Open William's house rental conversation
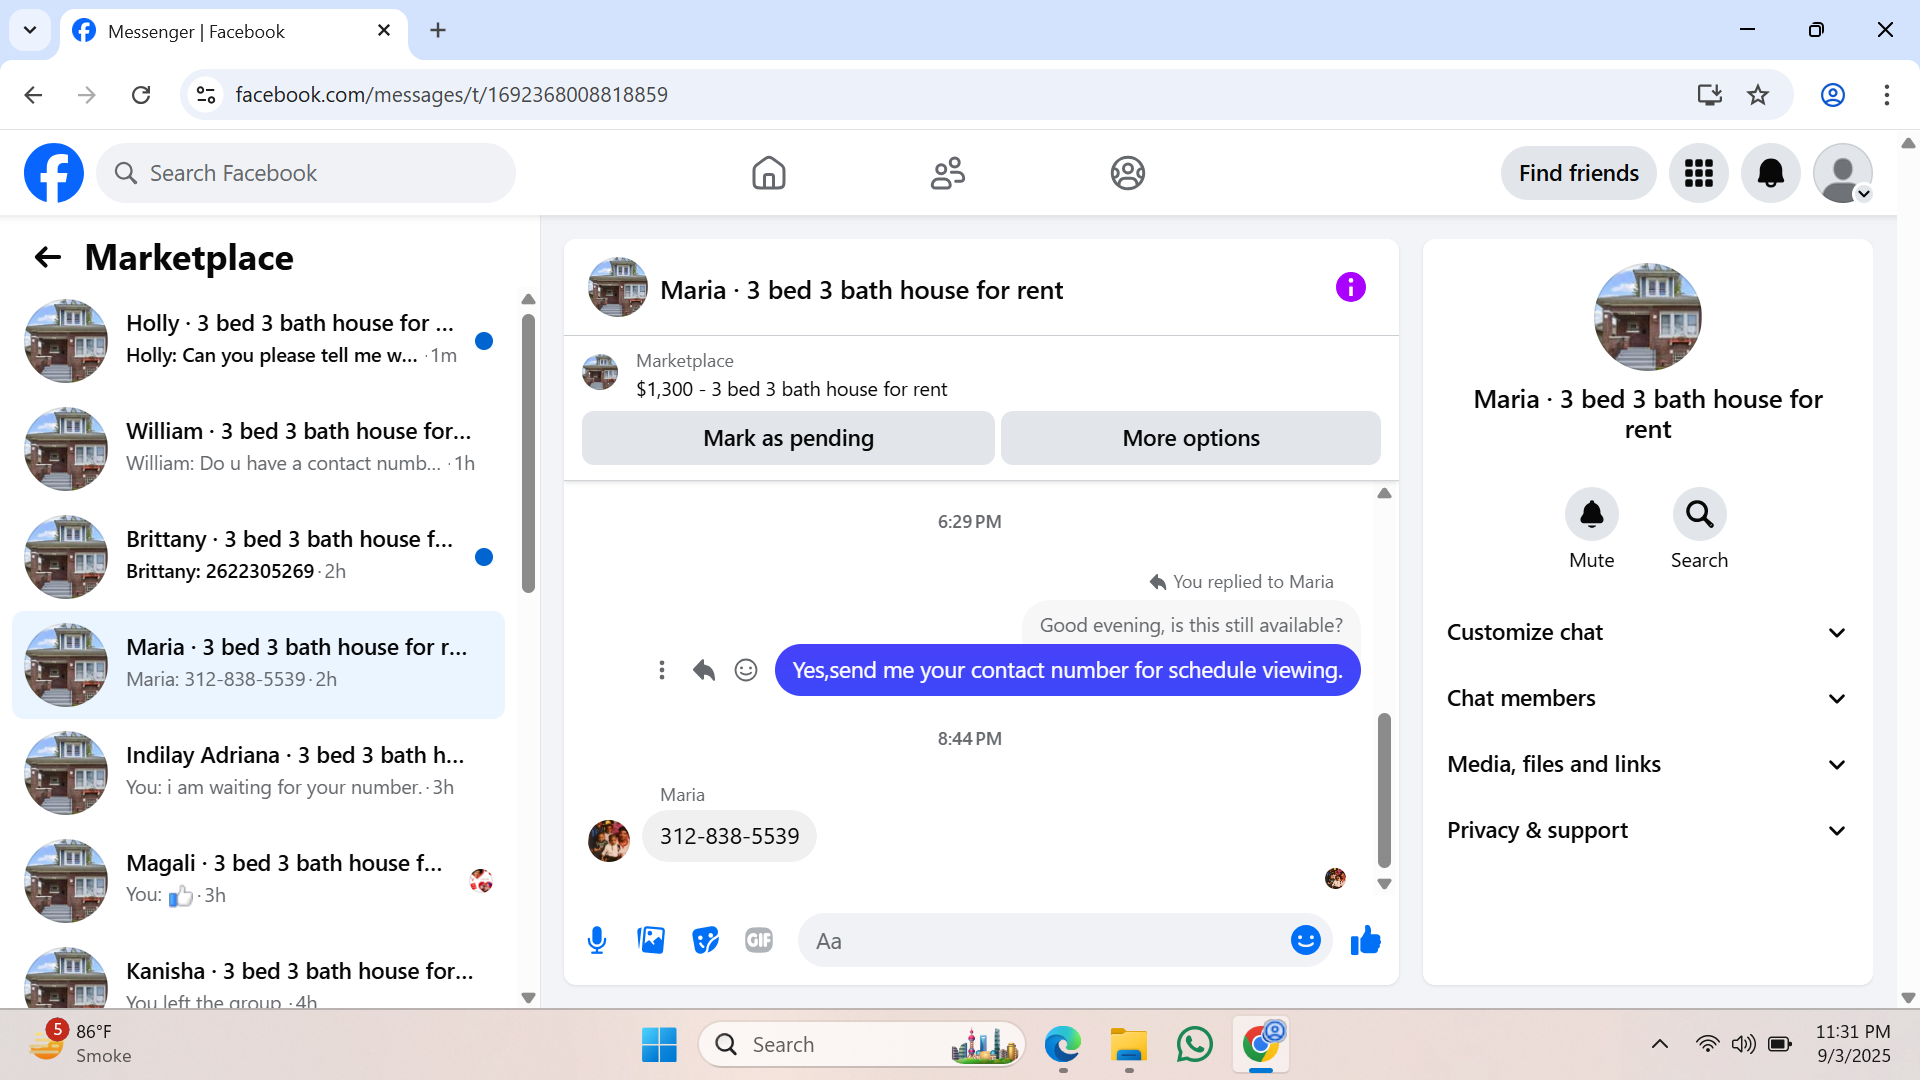 (258, 449)
